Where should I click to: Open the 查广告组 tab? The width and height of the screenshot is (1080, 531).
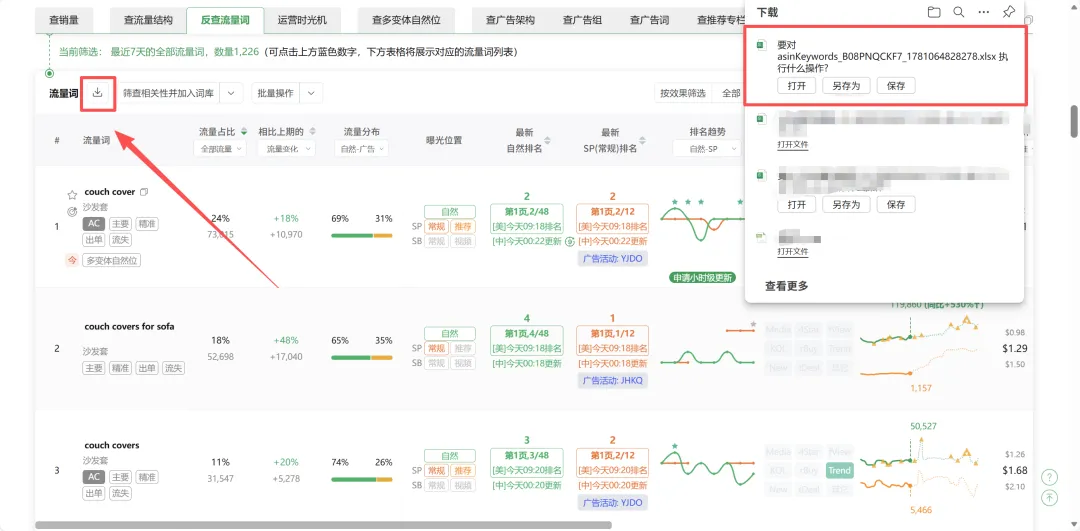click(582, 20)
